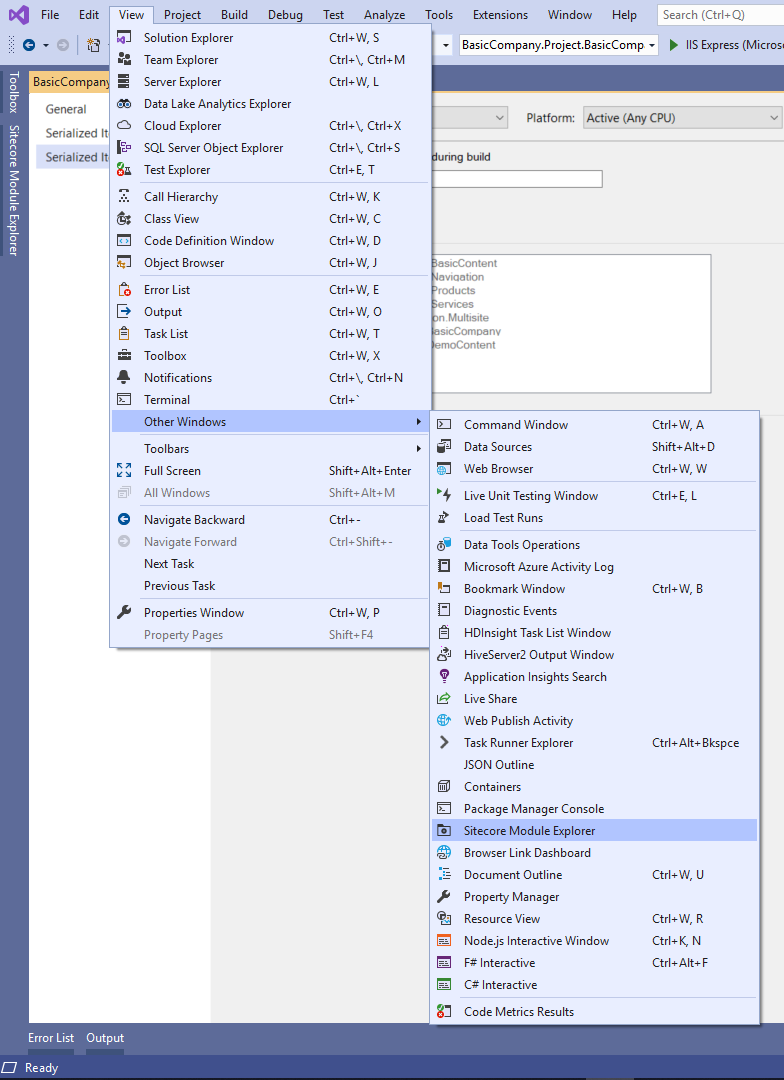Open the navigate backward history dropdown arrow

[46, 45]
